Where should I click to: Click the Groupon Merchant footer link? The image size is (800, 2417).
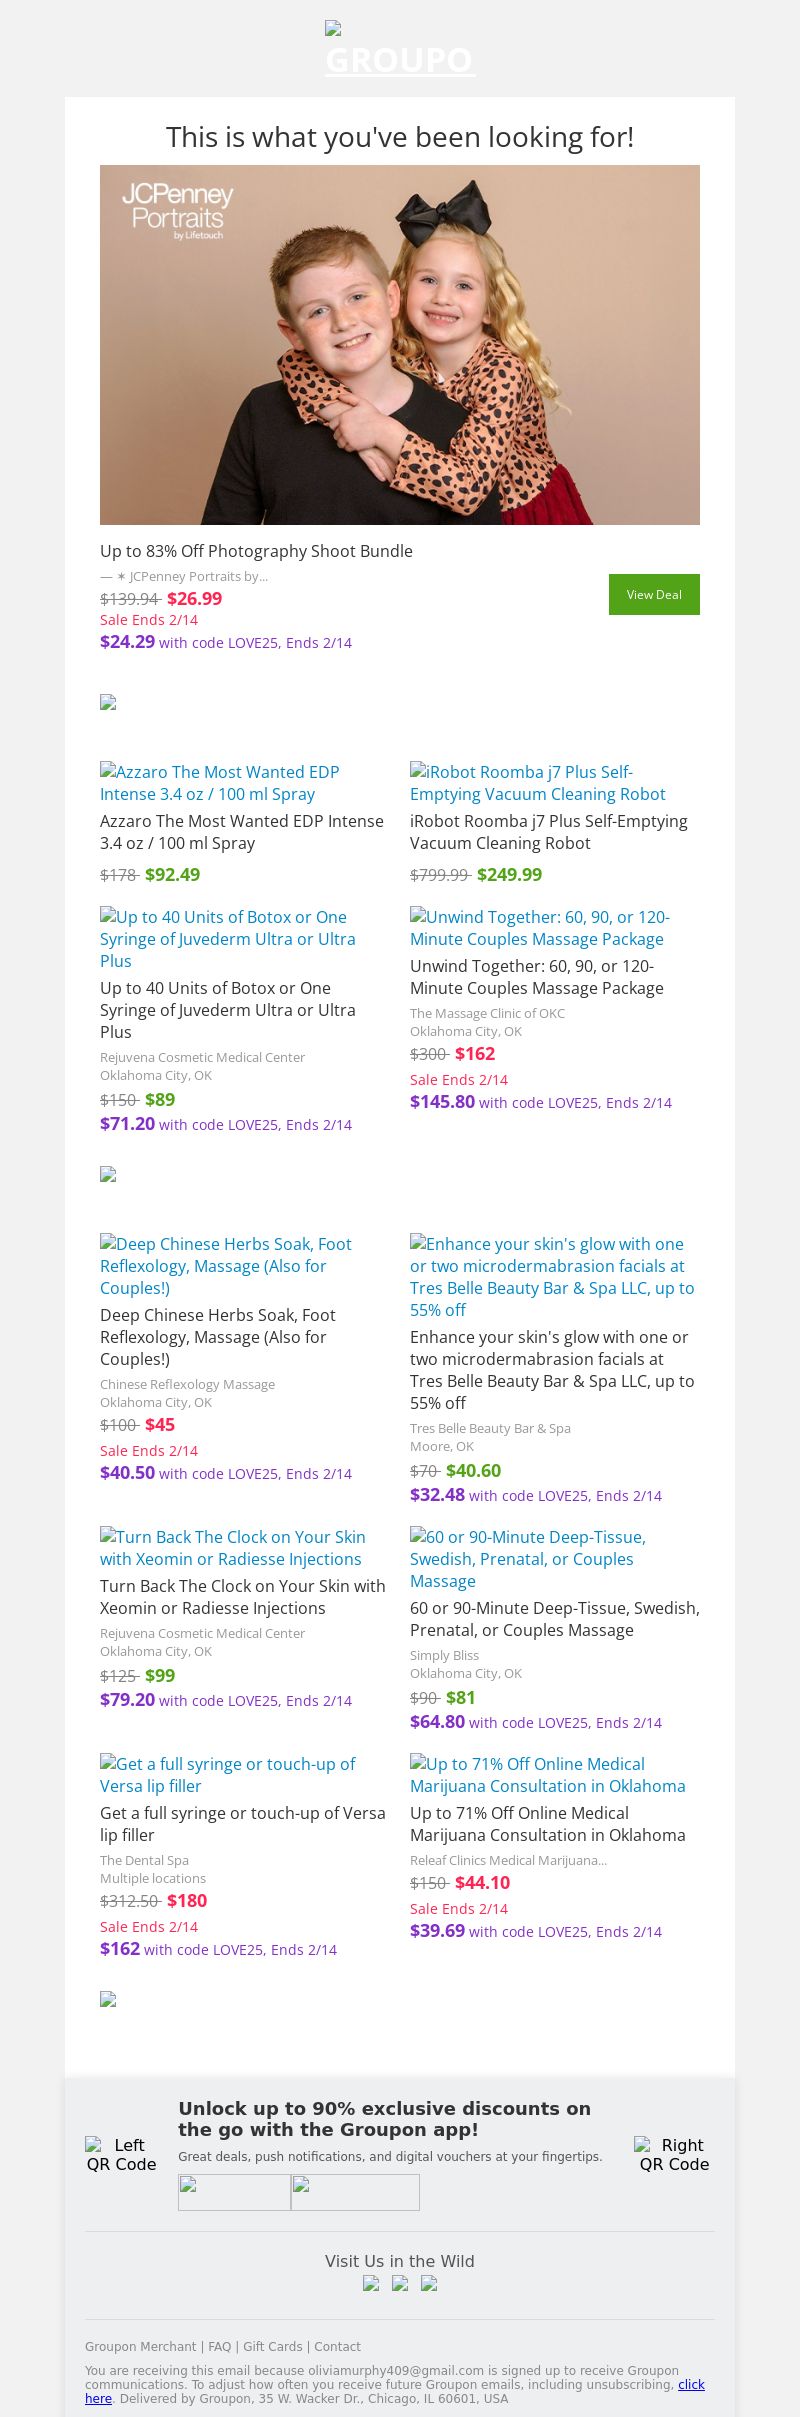(x=140, y=2346)
